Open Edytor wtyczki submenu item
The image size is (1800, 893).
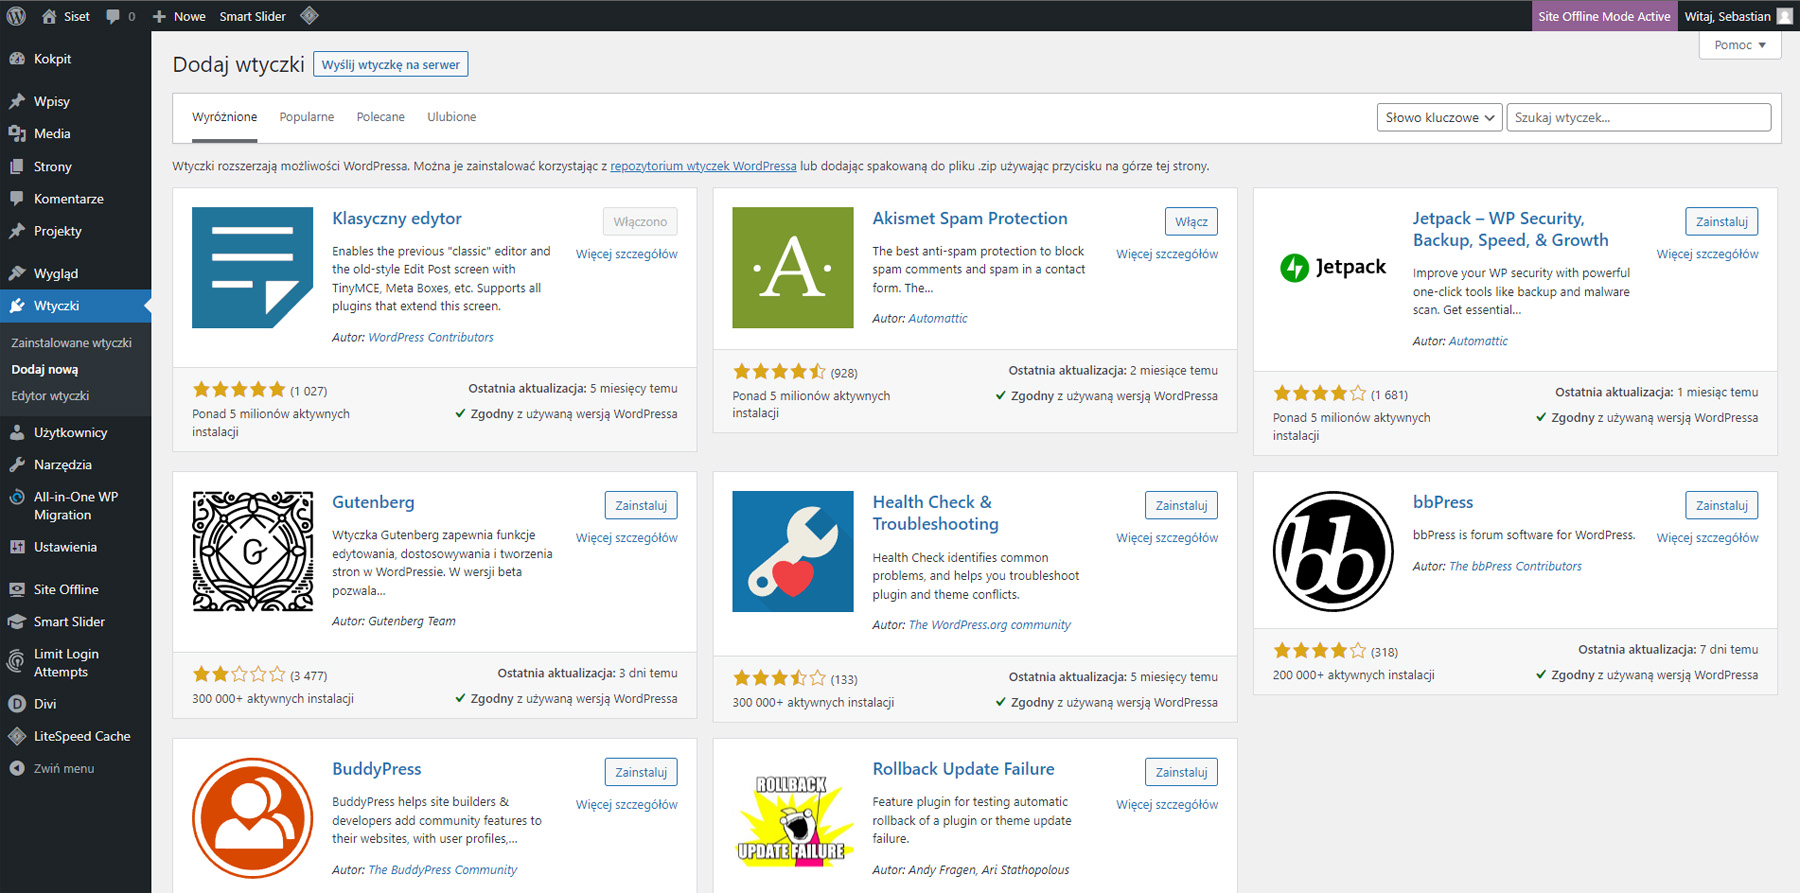click(50, 396)
